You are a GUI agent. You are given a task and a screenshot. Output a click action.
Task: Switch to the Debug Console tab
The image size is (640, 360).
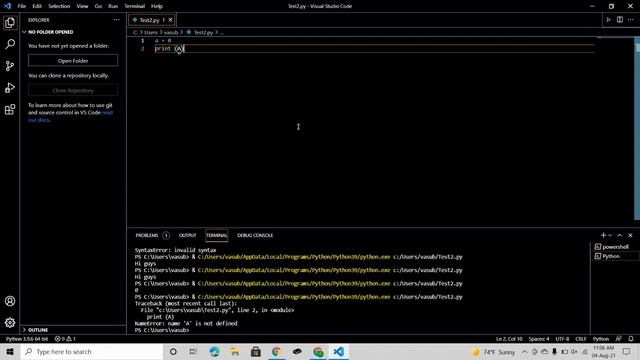click(x=255, y=236)
